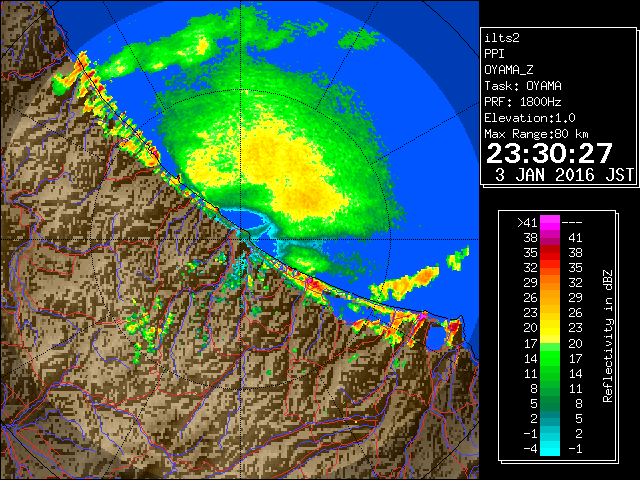The width and height of the screenshot is (640, 480).
Task: Click the radar site at the crosshair center
Action: tap(241, 240)
